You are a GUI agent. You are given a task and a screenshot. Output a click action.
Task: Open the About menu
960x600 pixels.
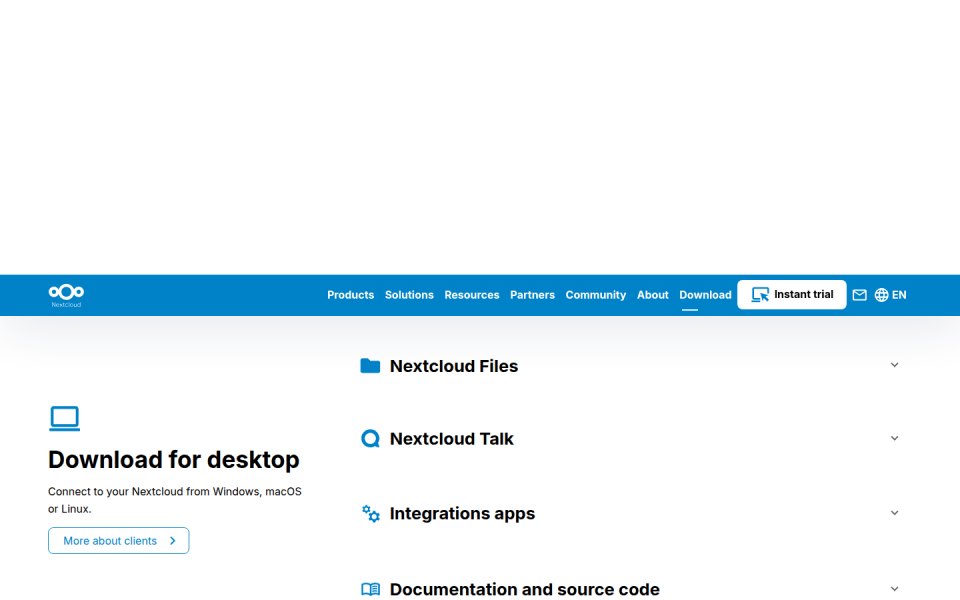pos(653,295)
